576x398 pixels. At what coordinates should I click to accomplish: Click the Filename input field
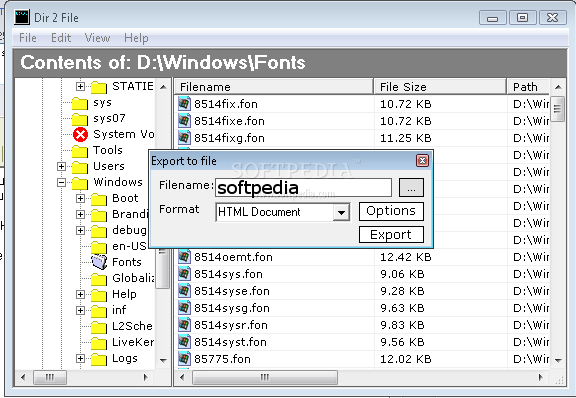(303, 187)
